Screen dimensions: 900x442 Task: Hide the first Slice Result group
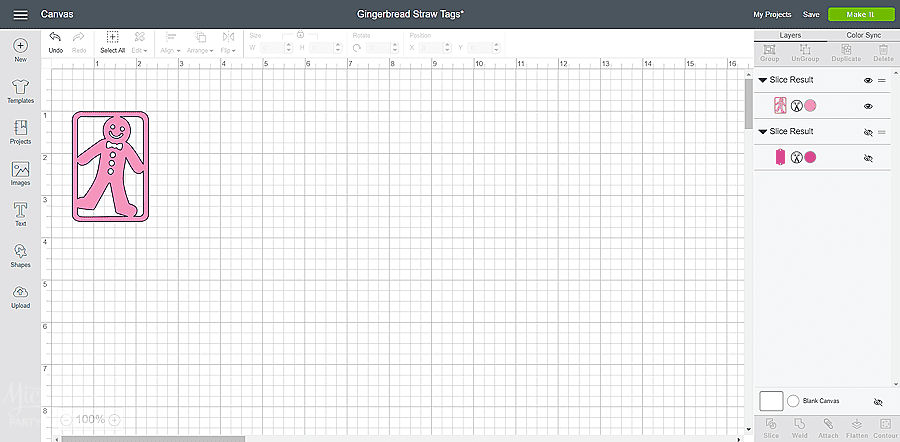[x=868, y=80]
